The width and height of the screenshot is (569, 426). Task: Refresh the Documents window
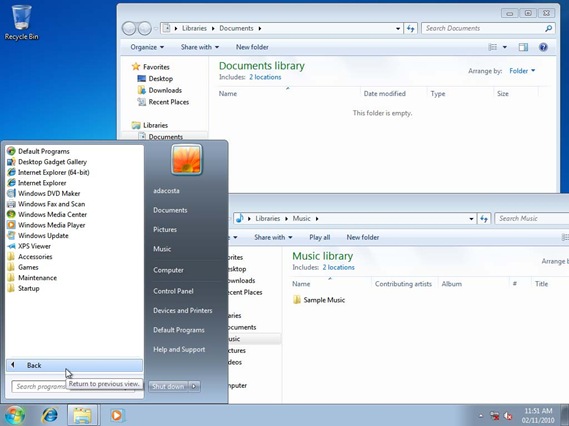tap(410, 28)
